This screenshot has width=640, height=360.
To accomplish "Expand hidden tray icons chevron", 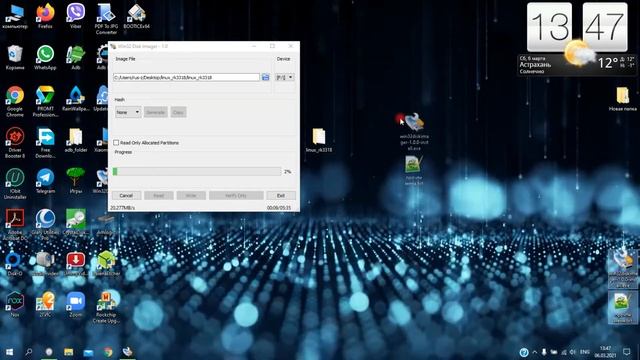I will (535, 352).
